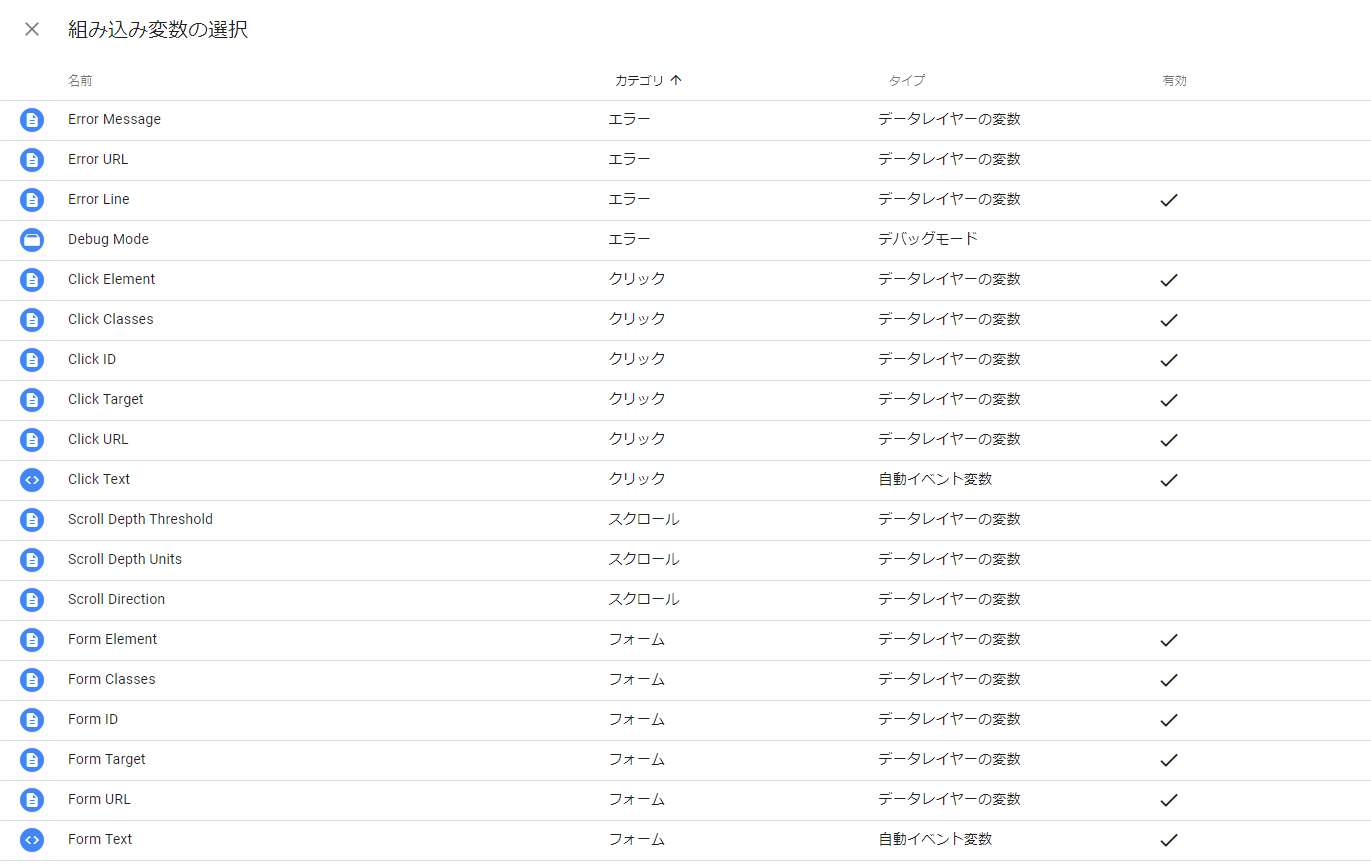This screenshot has height=865, width=1371.
Task: Select the Click Target variable name
Action: click(x=106, y=399)
